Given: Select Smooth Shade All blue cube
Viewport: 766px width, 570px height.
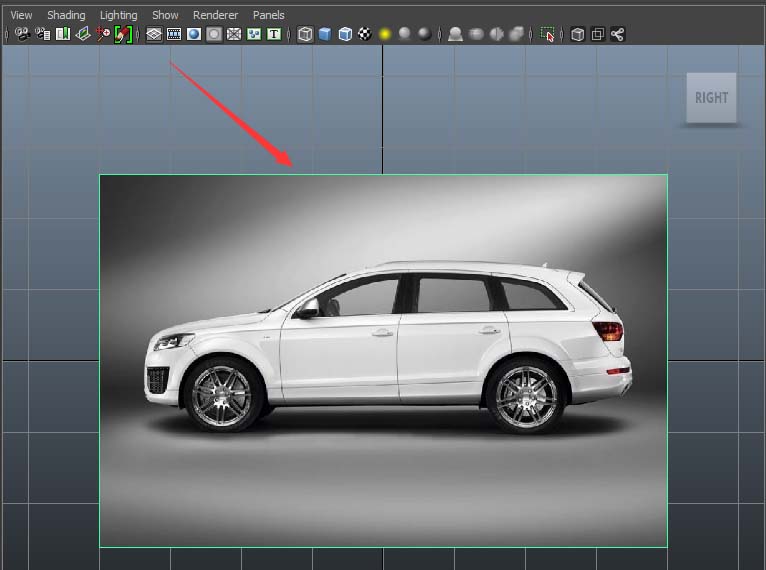Looking at the screenshot, I should click(x=325, y=34).
